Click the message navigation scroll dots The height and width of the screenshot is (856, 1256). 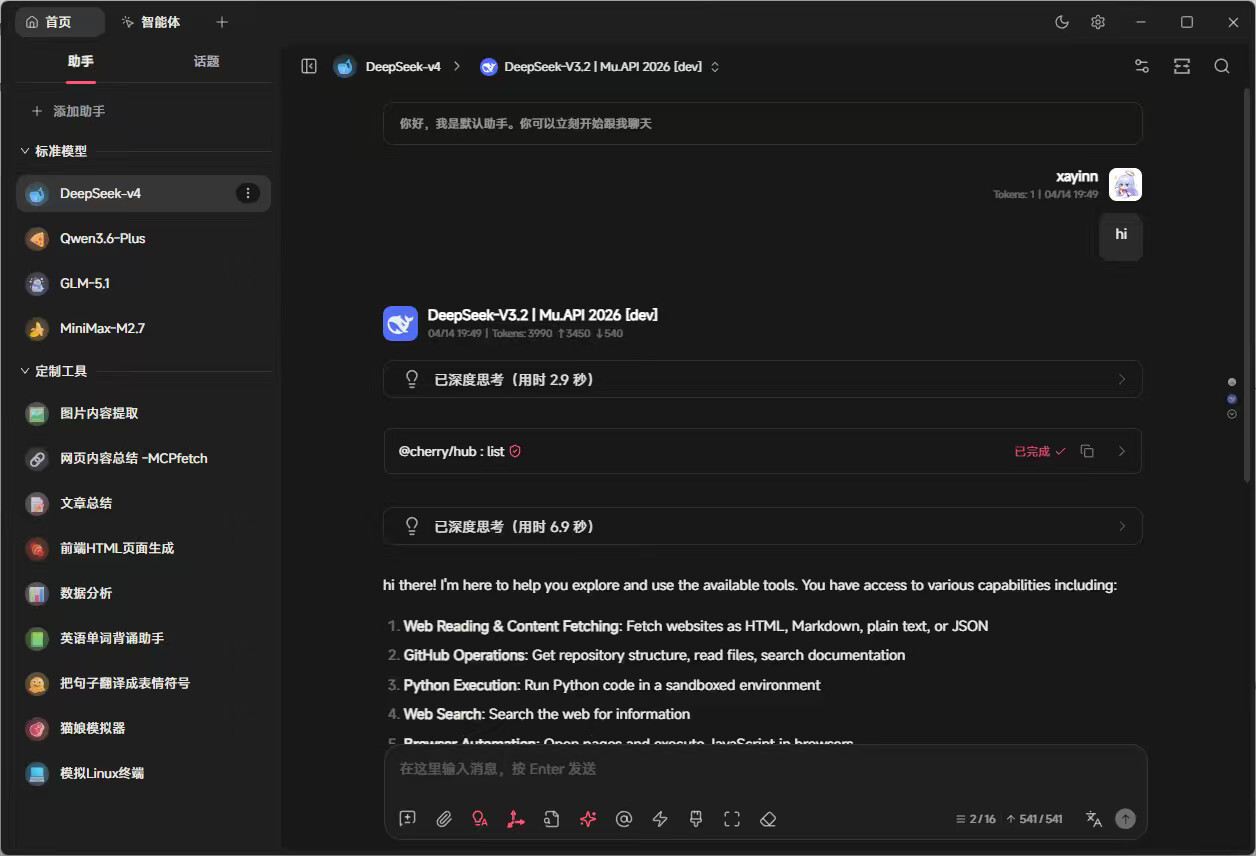(x=1232, y=398)
